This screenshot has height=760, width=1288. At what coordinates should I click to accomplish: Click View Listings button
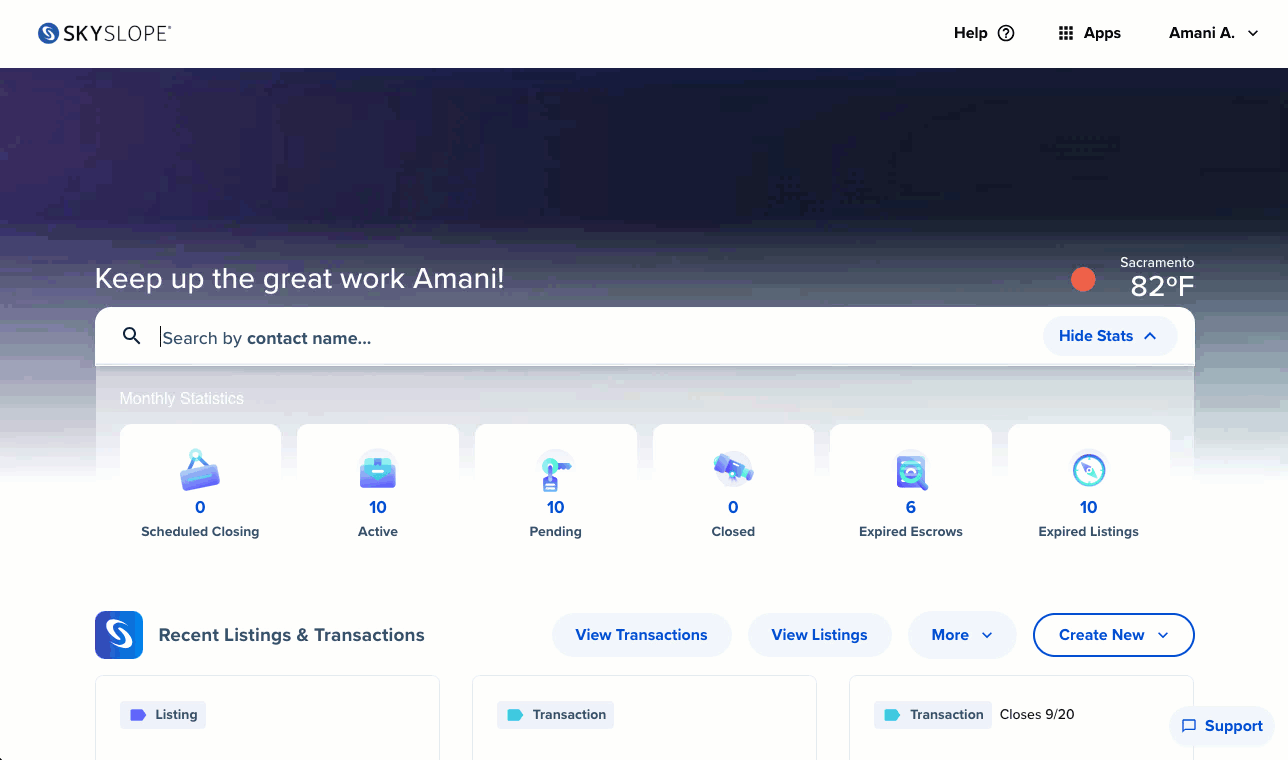pyautogui.click(x=819, y=635)
